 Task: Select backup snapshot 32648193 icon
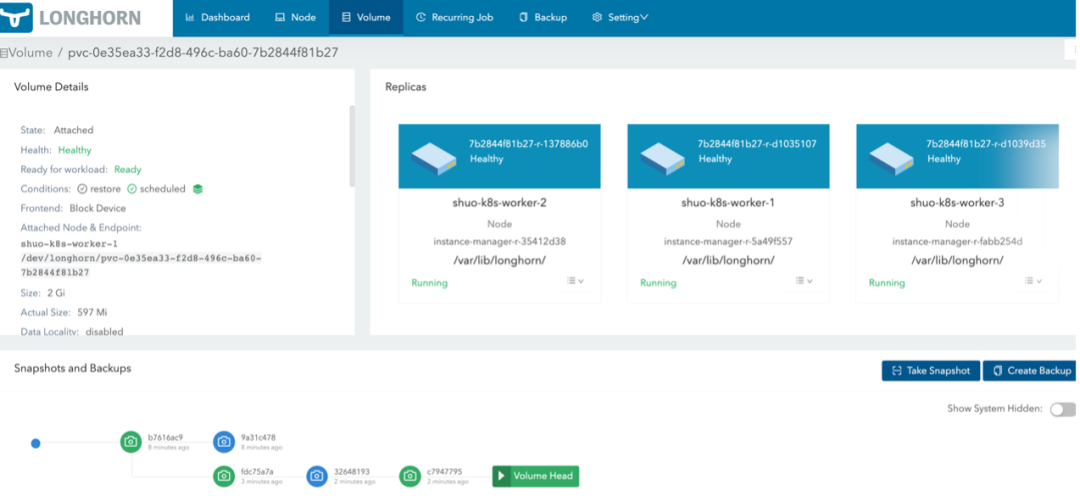[x=317, y=476]
